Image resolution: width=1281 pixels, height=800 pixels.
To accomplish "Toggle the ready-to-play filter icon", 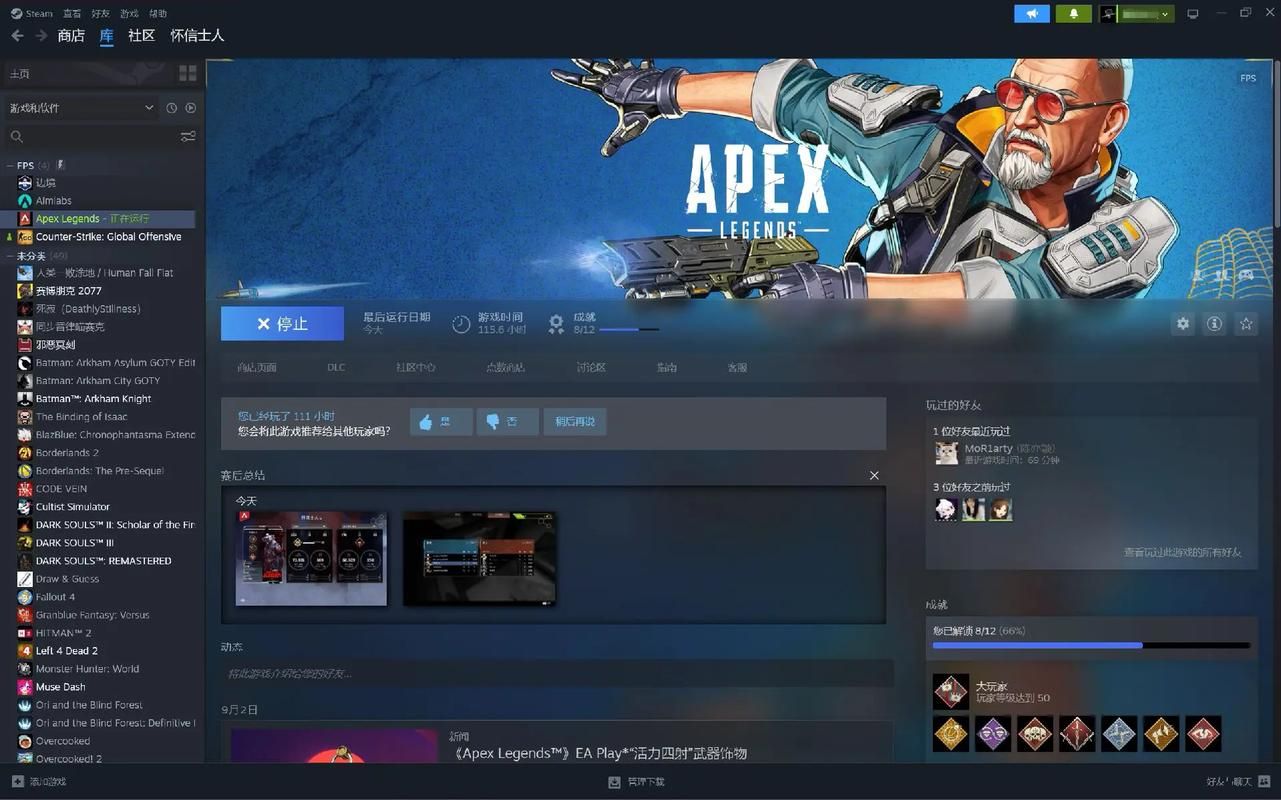I will [190, 108].
